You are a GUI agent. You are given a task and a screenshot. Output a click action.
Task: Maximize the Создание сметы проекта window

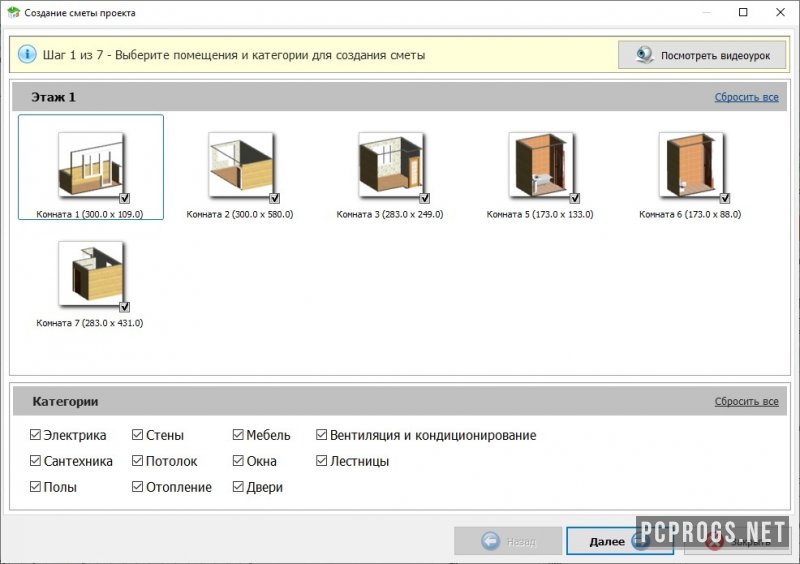[743, 12]
